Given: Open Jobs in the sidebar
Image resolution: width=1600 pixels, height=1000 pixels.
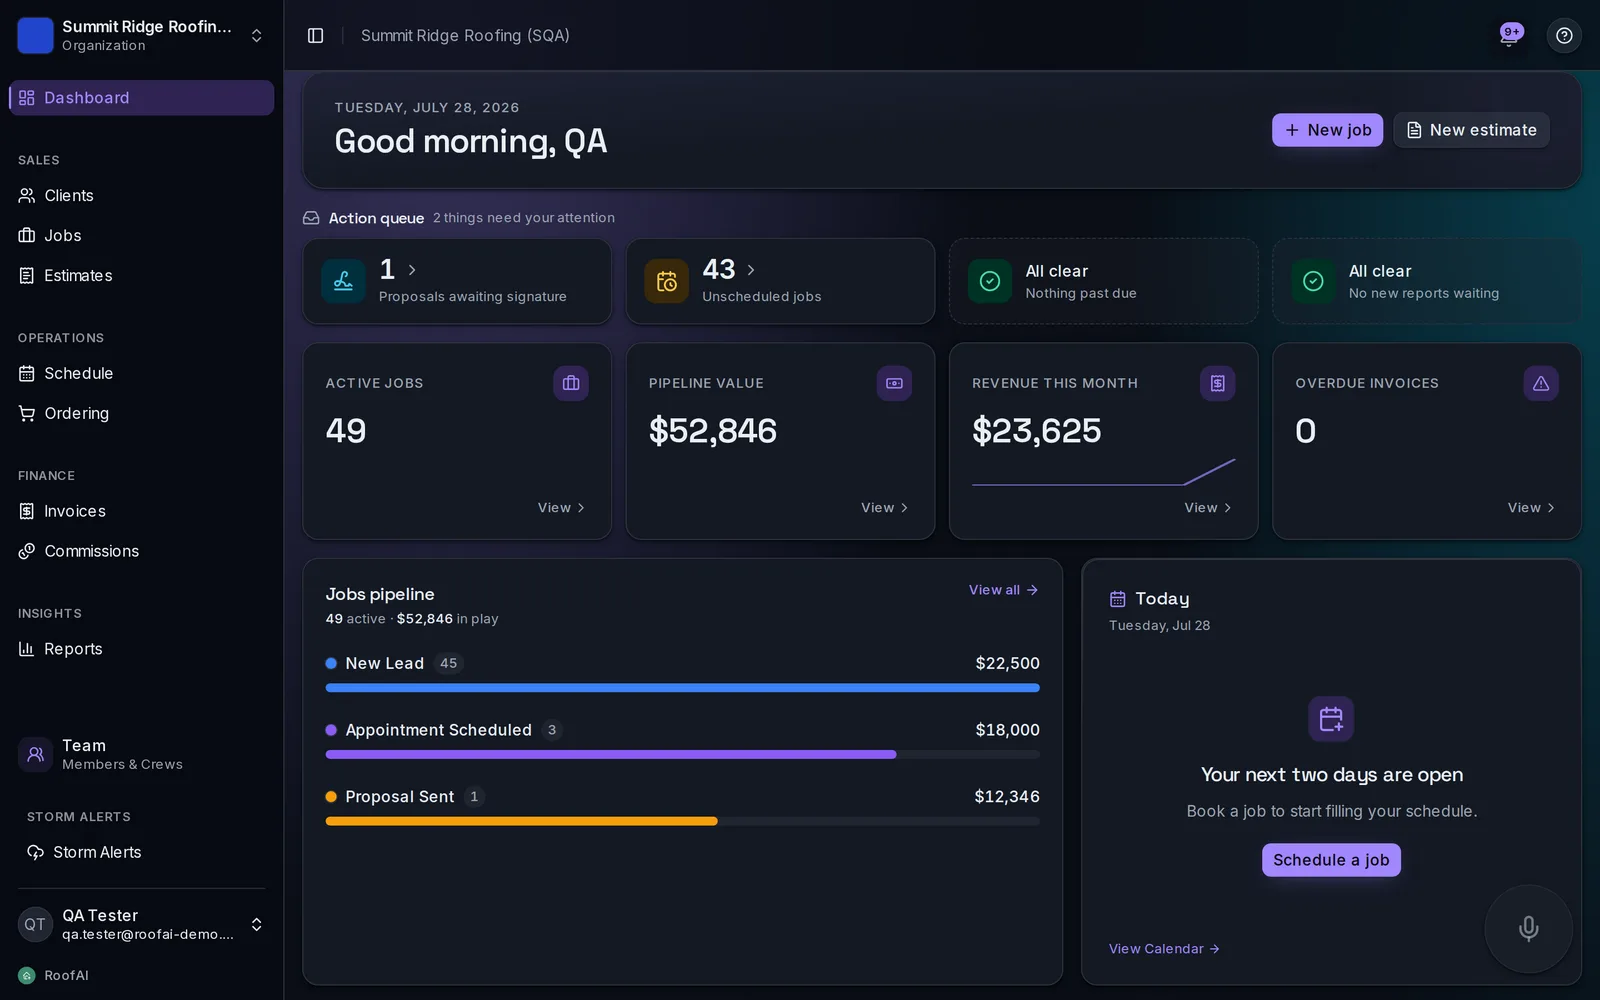Looking at the screenshot, I should point(141,236).
